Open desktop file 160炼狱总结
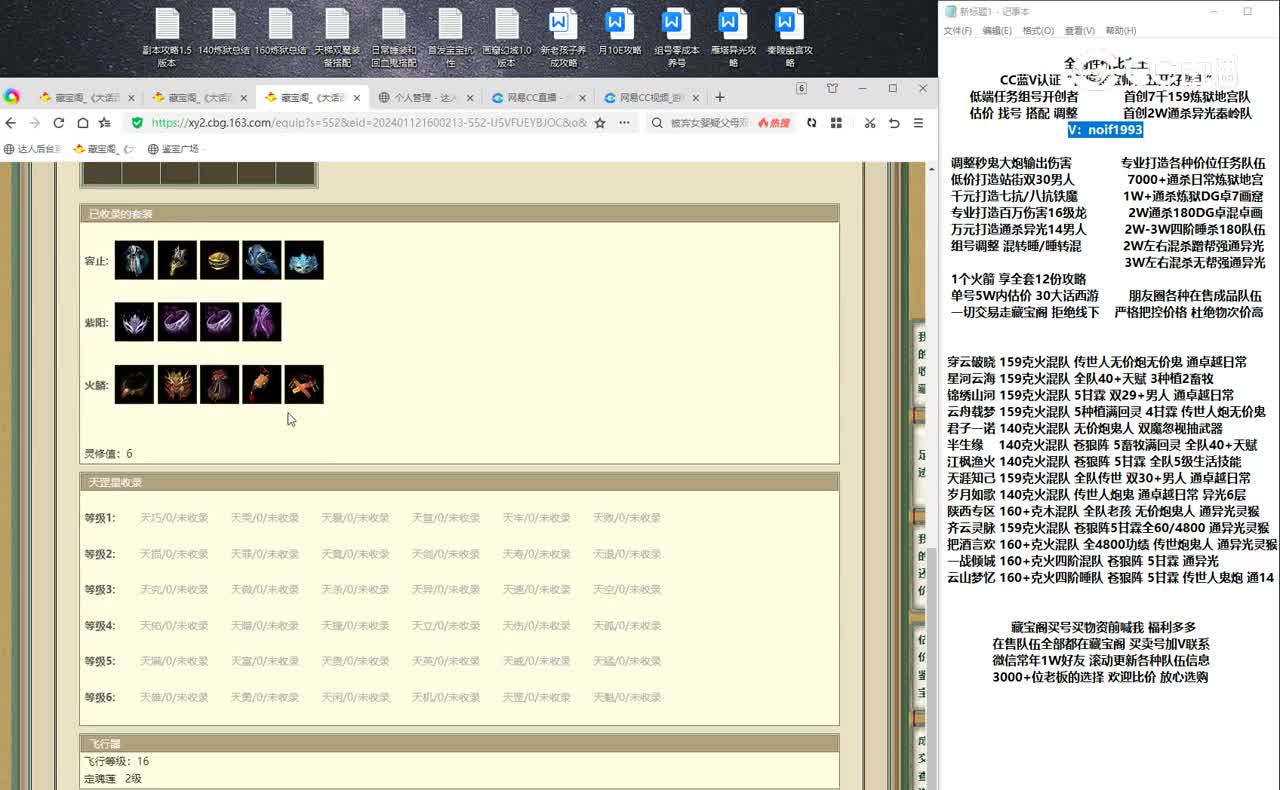1280x790 pixels. point(280,32)
